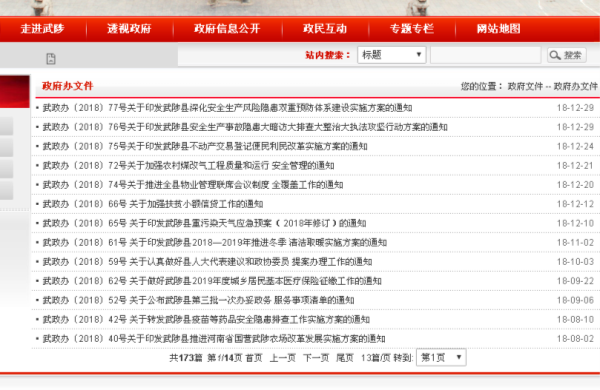Click the date 18-12-24 of the 75号 row
600x390 pixels.
pyautogui.click(x=575, y=146)
